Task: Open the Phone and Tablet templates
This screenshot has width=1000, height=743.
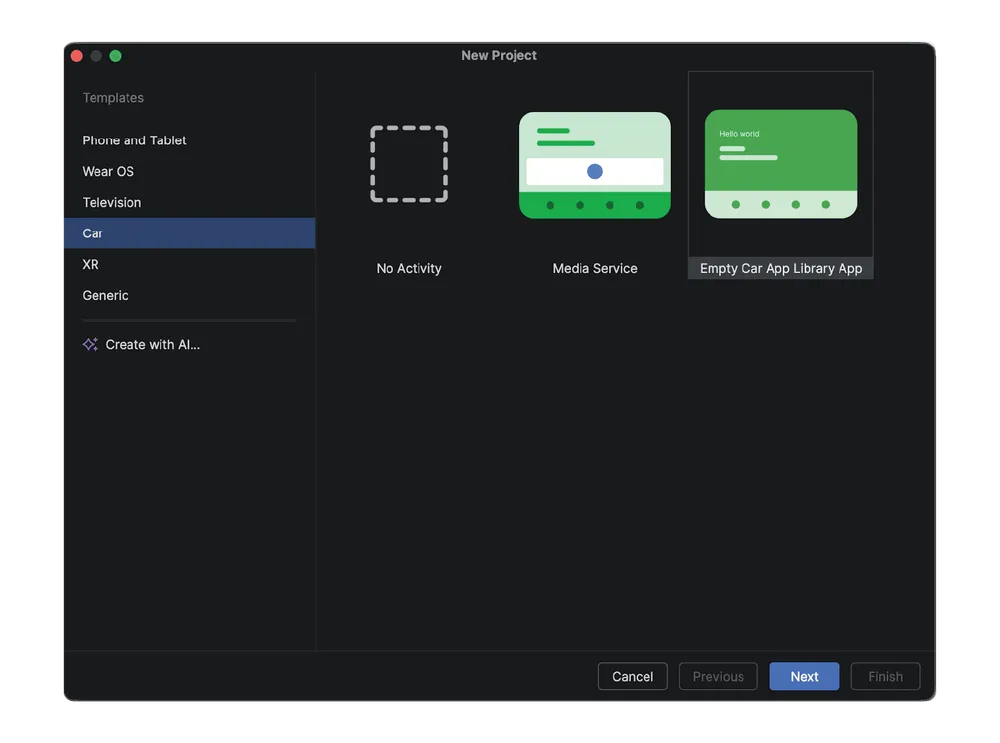Action: pos(134,140)
